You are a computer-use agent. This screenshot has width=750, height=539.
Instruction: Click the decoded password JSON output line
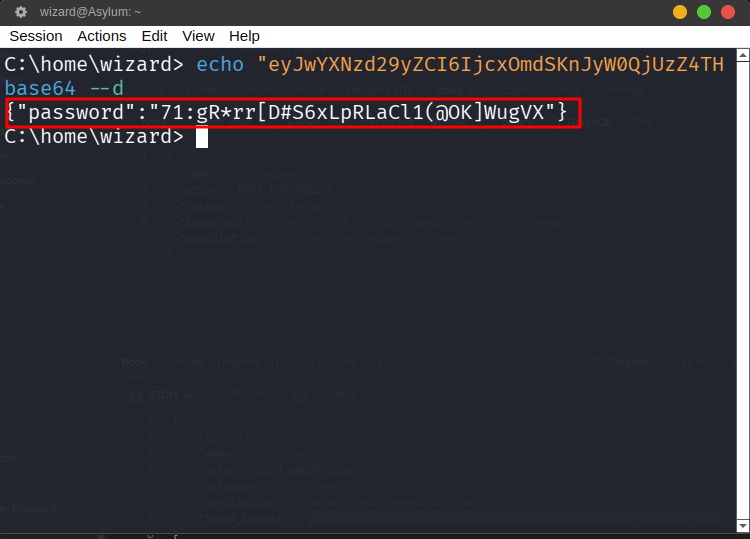pyautogui.click(x=290, y=113)
